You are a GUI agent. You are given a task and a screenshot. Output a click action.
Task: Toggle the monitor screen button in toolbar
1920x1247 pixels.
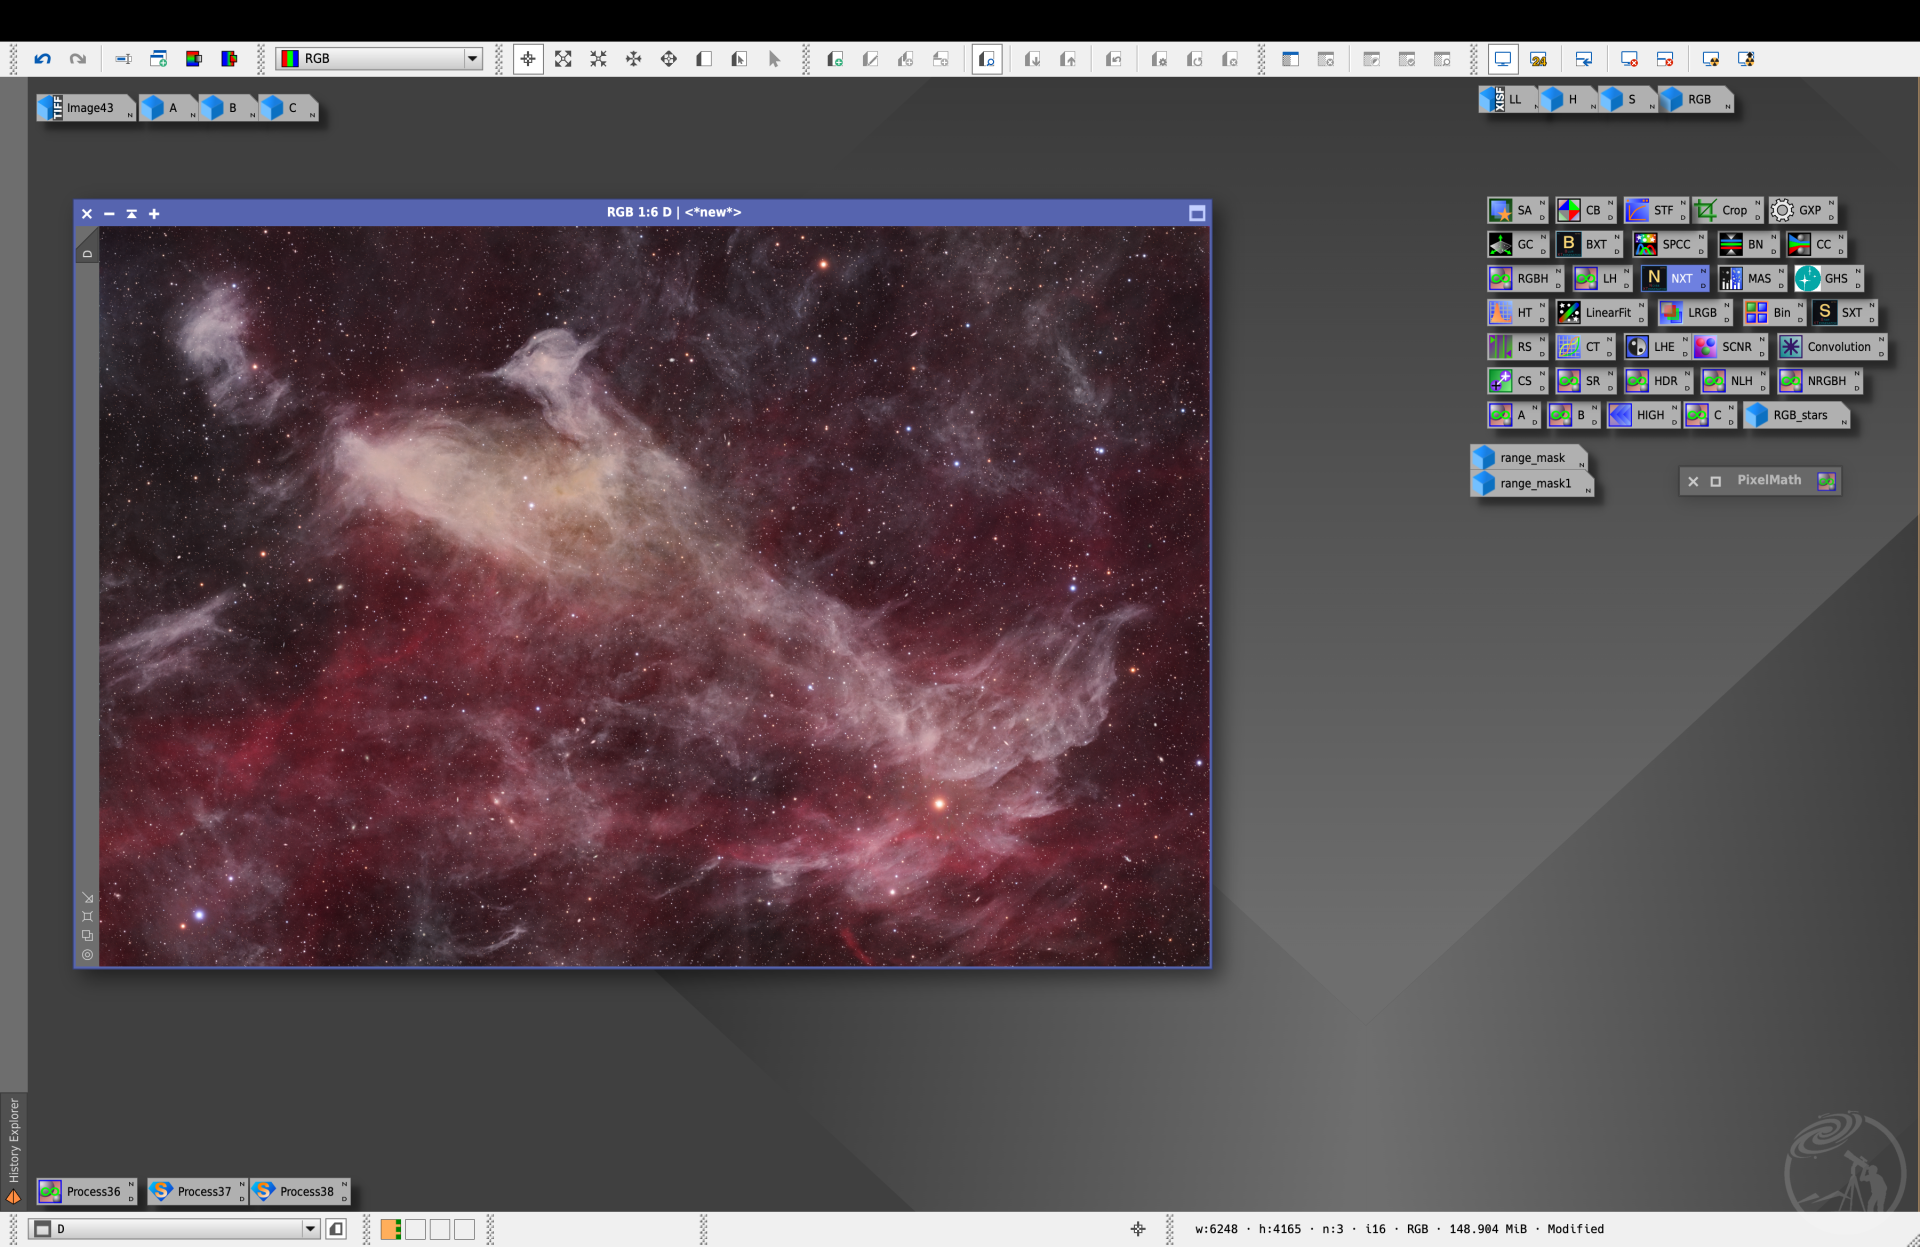pos(1503,59)
